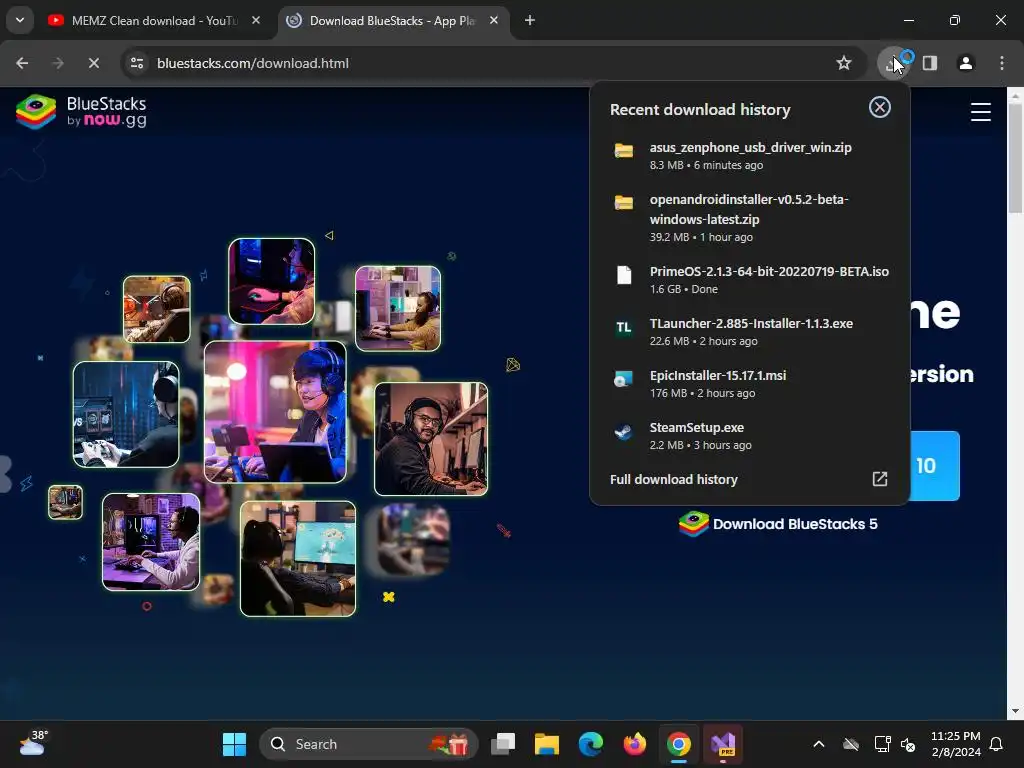Launch Microsoft Edge from taskbar
Image resolution: width=1024 pixels, height=768 pixels.
click(x=590, y=744)
